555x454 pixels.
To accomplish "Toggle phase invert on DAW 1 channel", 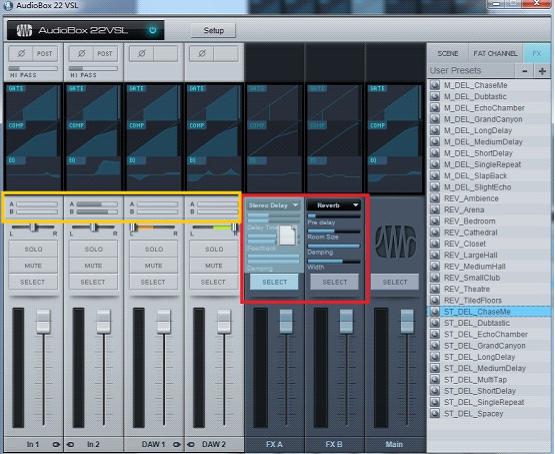I will 142,53.
